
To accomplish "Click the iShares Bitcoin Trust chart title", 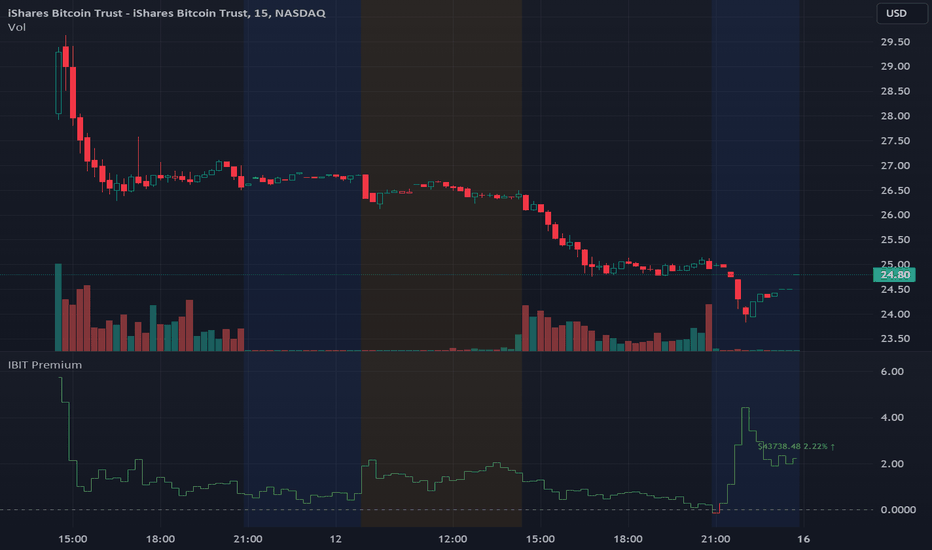I will [x=166, y=13].
